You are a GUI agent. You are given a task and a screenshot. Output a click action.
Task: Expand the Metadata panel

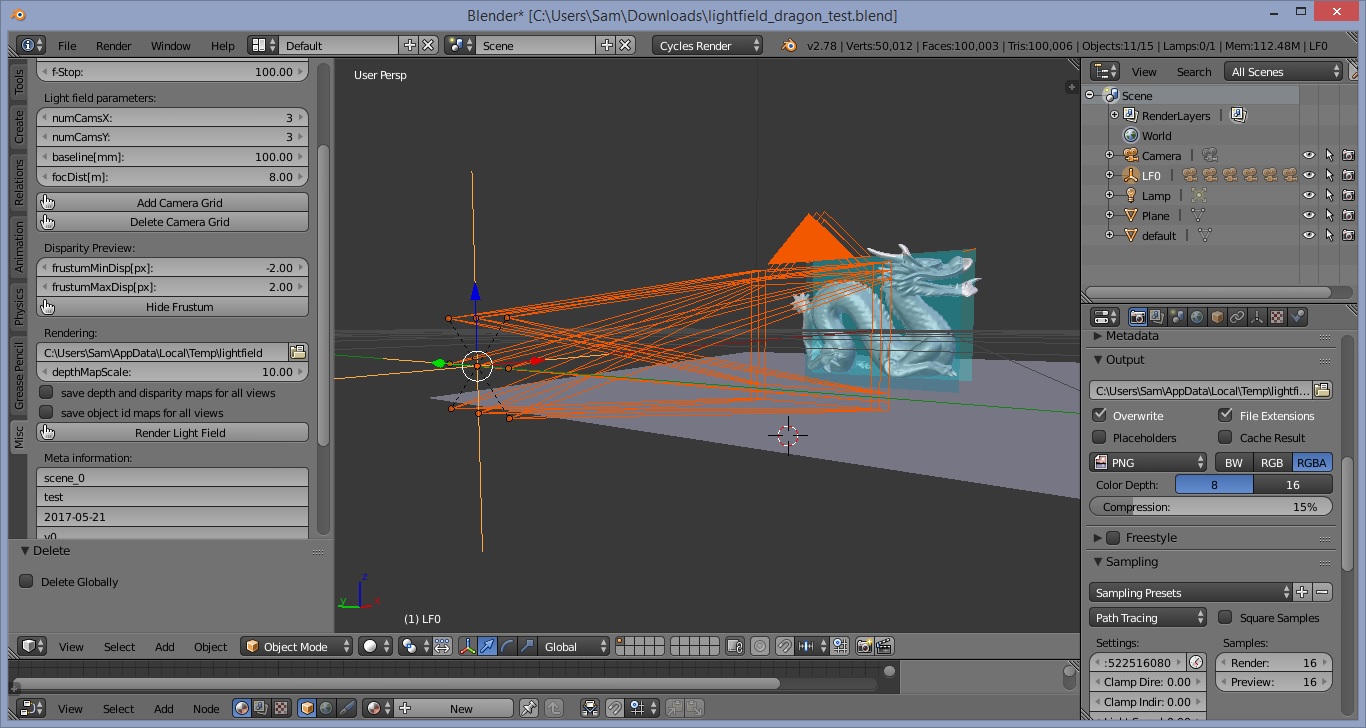click(x=1098, y=336)
